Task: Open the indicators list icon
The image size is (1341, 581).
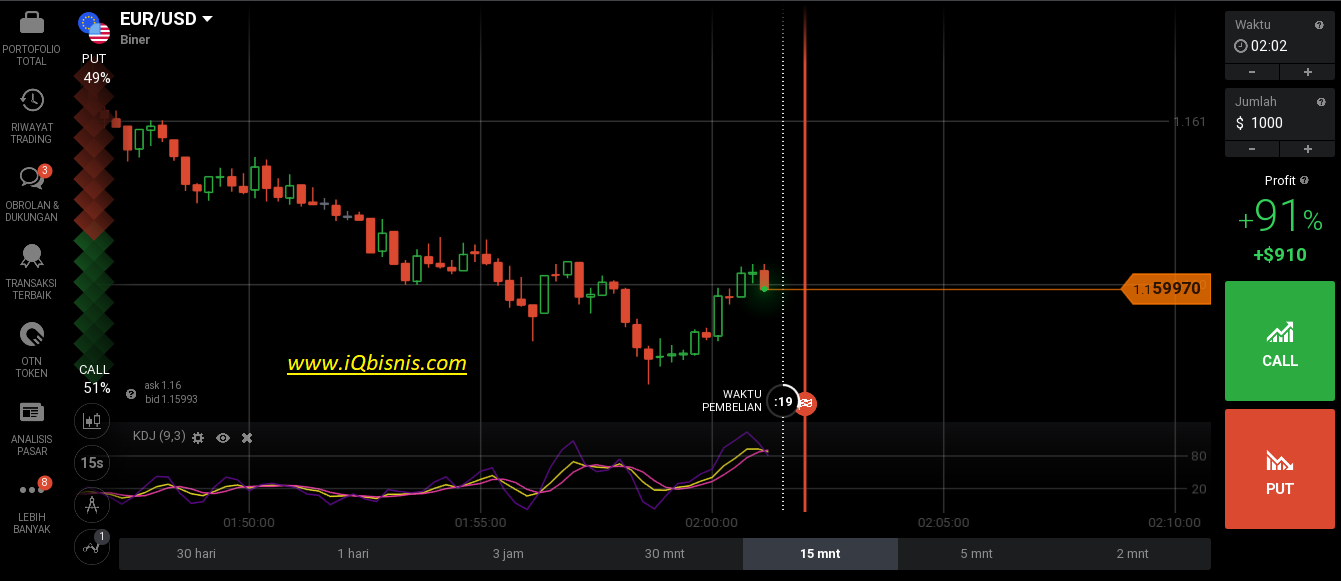Action: [x=91, y=547]
